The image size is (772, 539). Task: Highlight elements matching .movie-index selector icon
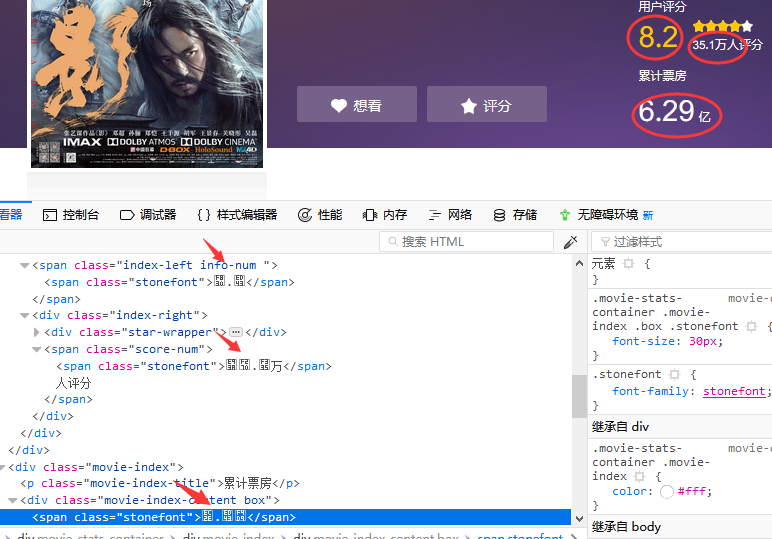[639, 476]
